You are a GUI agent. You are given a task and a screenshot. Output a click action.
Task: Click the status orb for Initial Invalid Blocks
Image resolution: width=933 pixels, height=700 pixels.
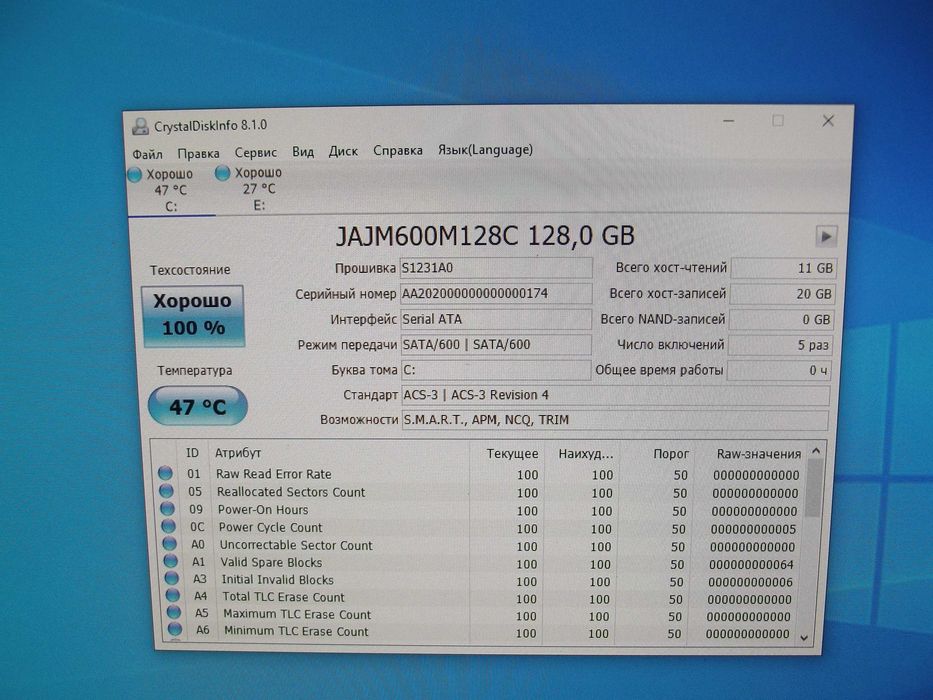(171, 578)
